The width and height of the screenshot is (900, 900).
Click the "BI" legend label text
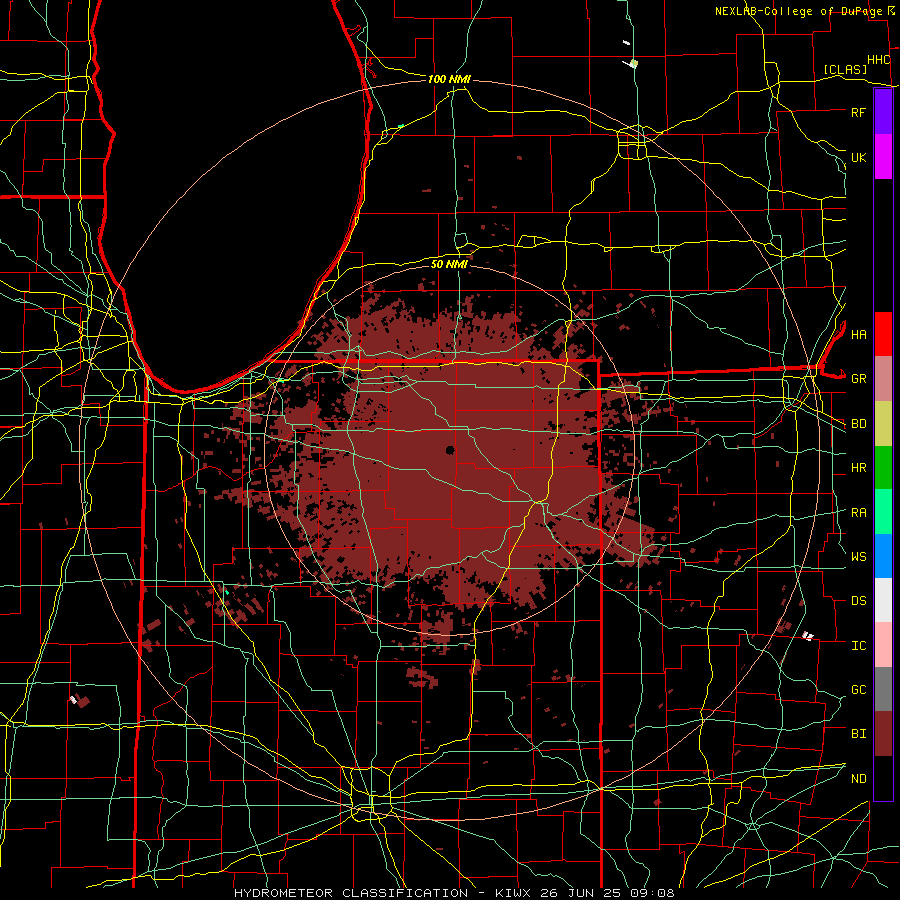click(858, 734)
